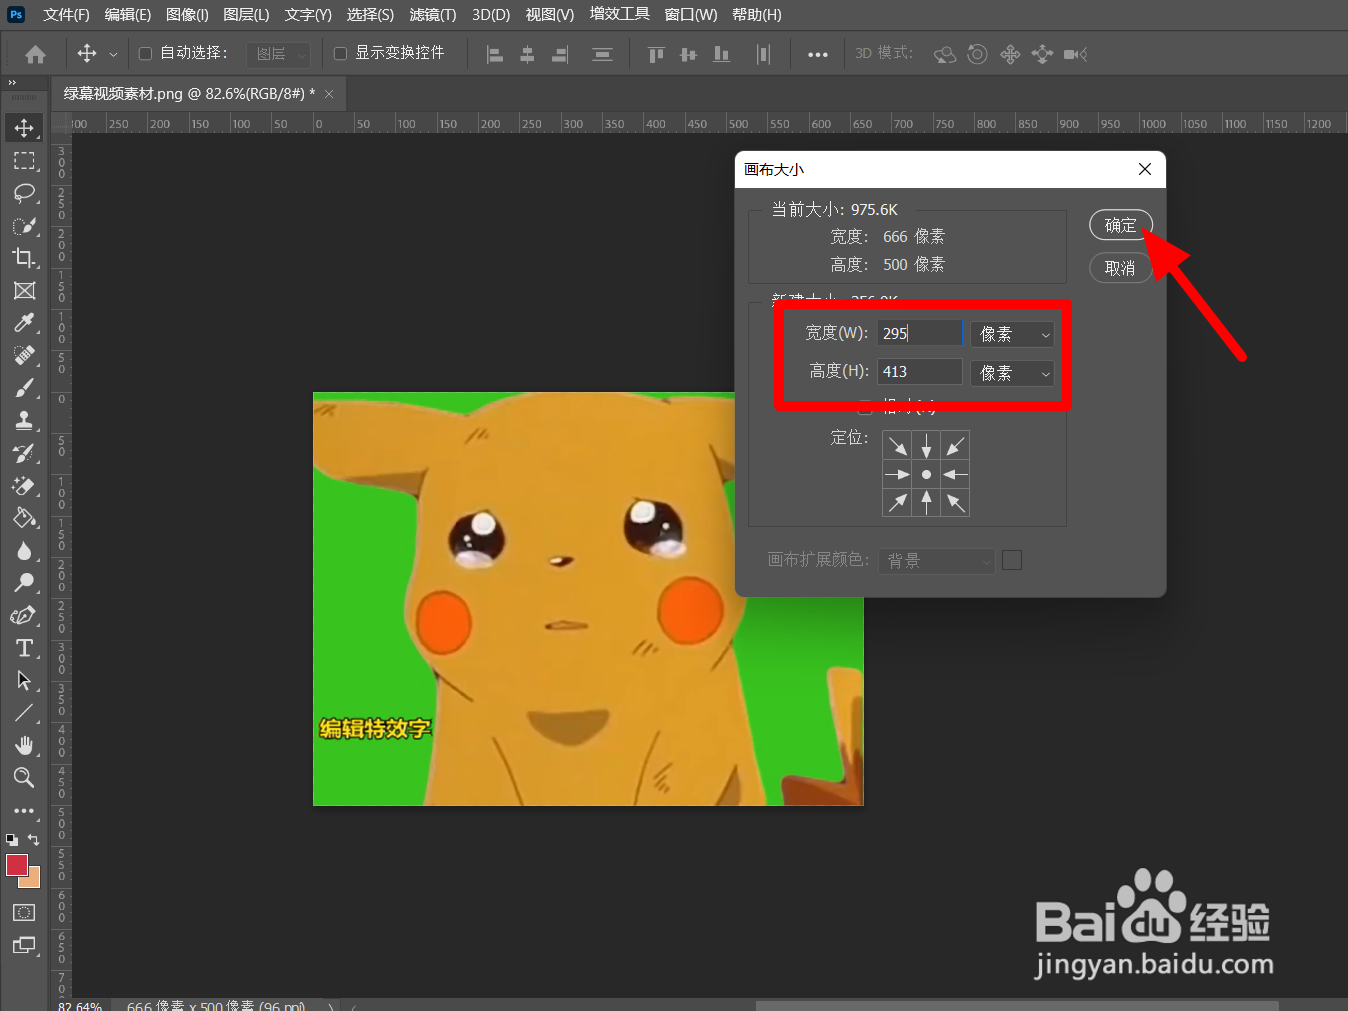Open the 编辑(E) menu
Viewport: 1348px width, 1011px height.
128,15
